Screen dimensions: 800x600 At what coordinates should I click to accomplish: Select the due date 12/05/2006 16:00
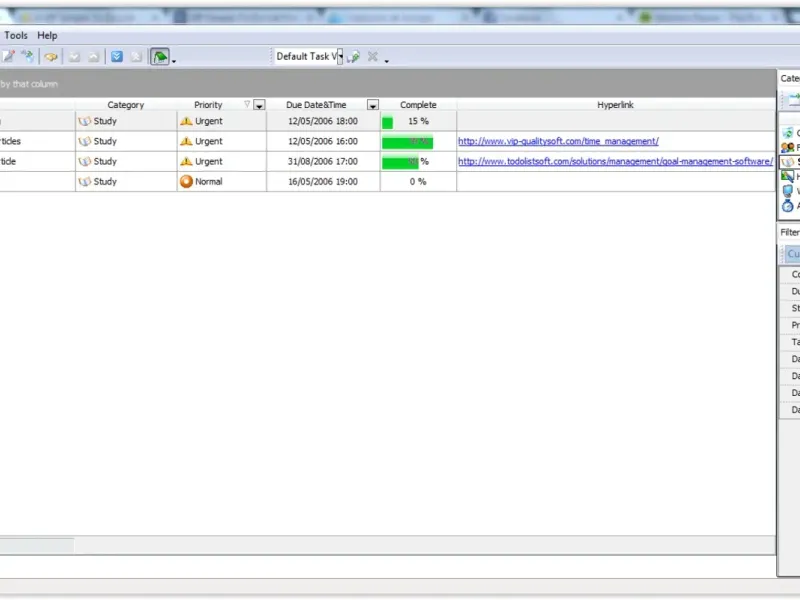coord(322,141)
